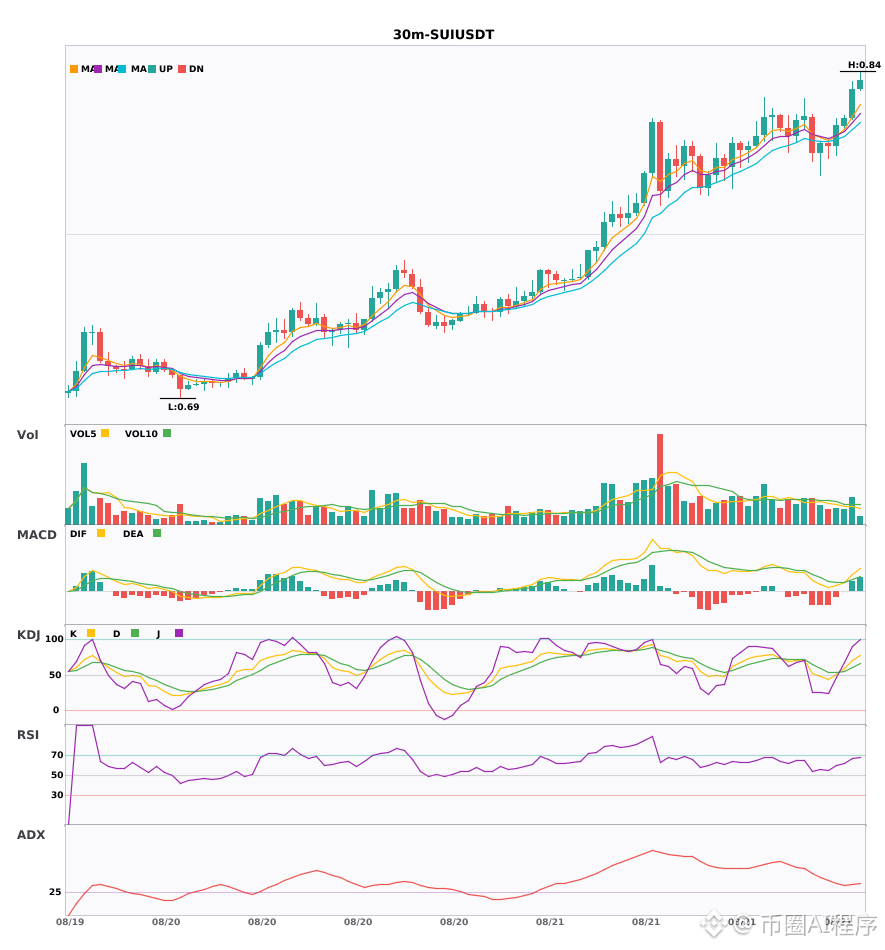
Task: Click the DN legend text
Action: pos(196,69)
